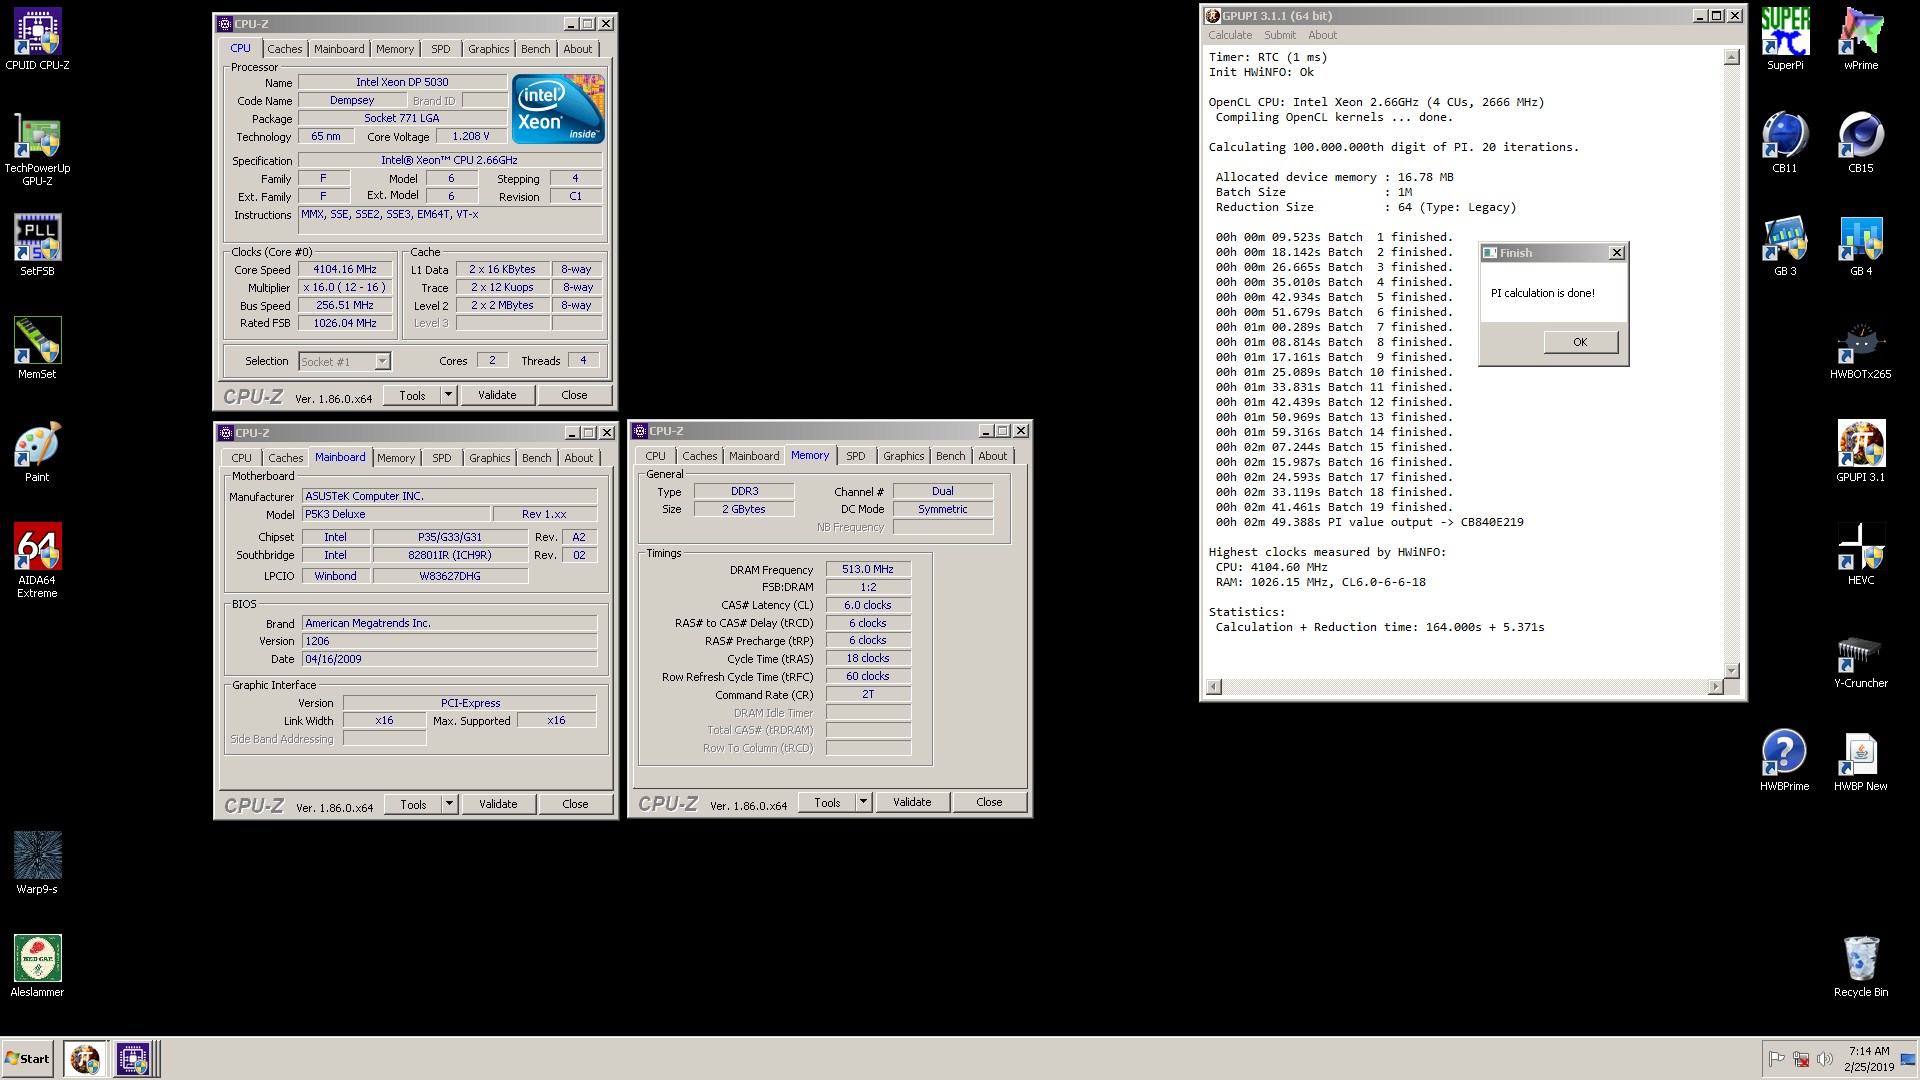The width and height of the screenshot is (1920, 1080).
Task: Close the Finish dialog with X
Action: pyautogui.click(x=1617, y=253)
